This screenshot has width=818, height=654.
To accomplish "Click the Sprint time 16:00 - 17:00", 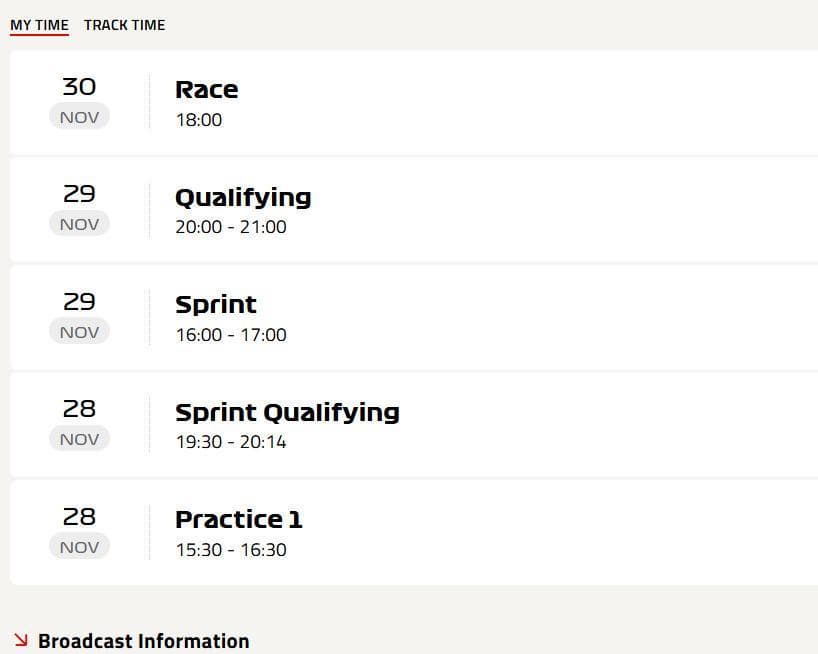I will tap(231, 335).
